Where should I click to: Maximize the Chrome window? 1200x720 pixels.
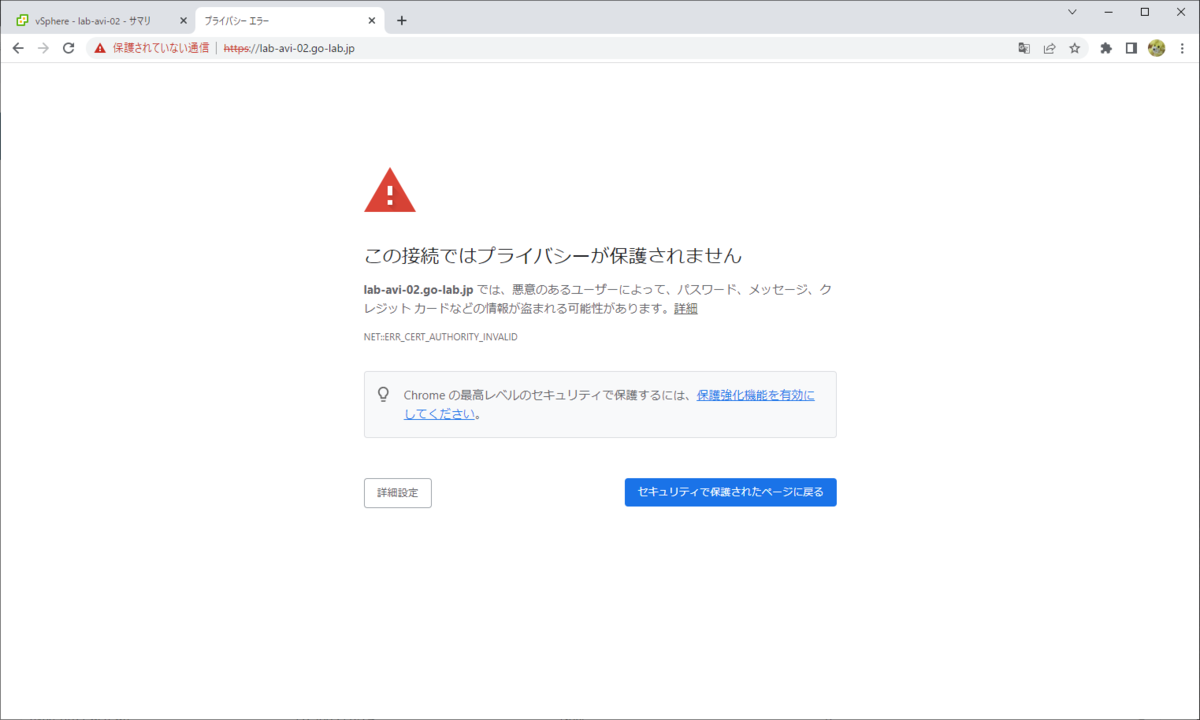pos(1145,12)
